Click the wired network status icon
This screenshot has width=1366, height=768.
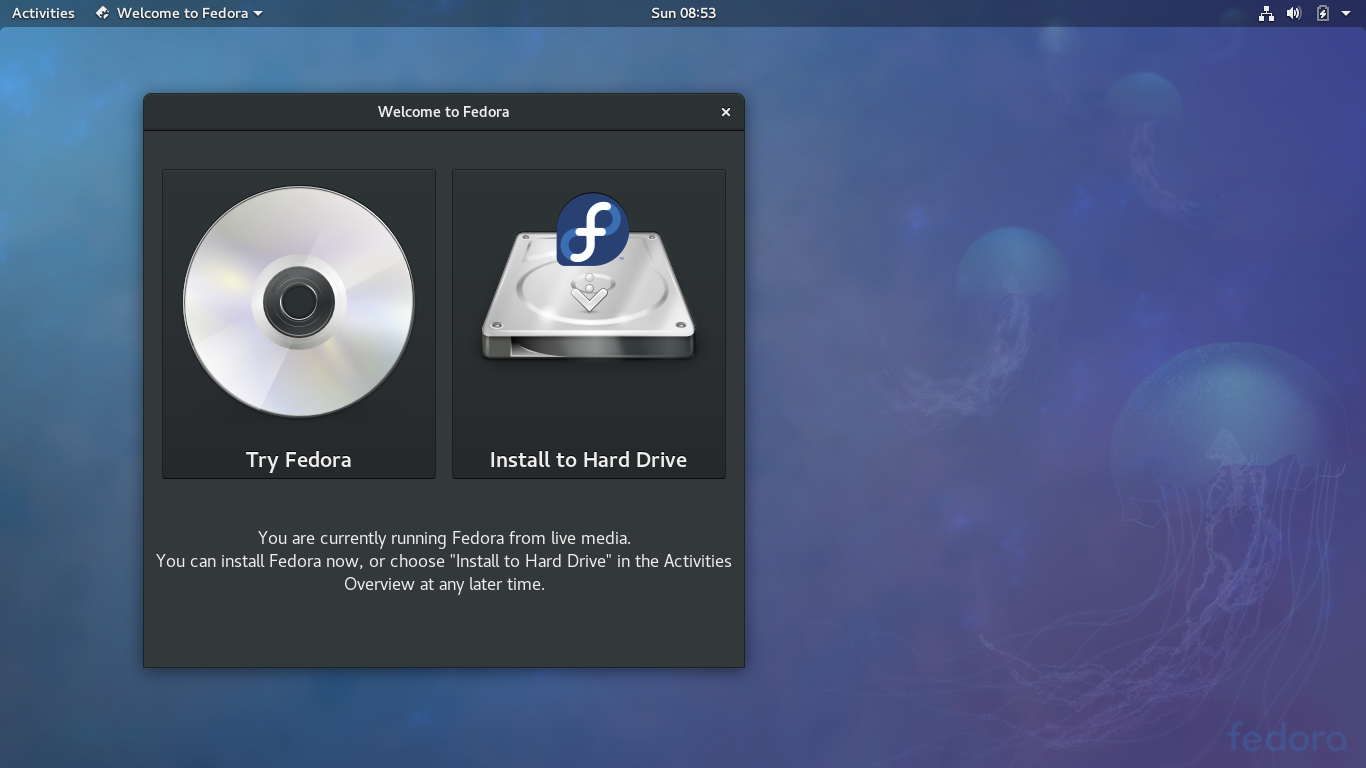click(1266, 13)
